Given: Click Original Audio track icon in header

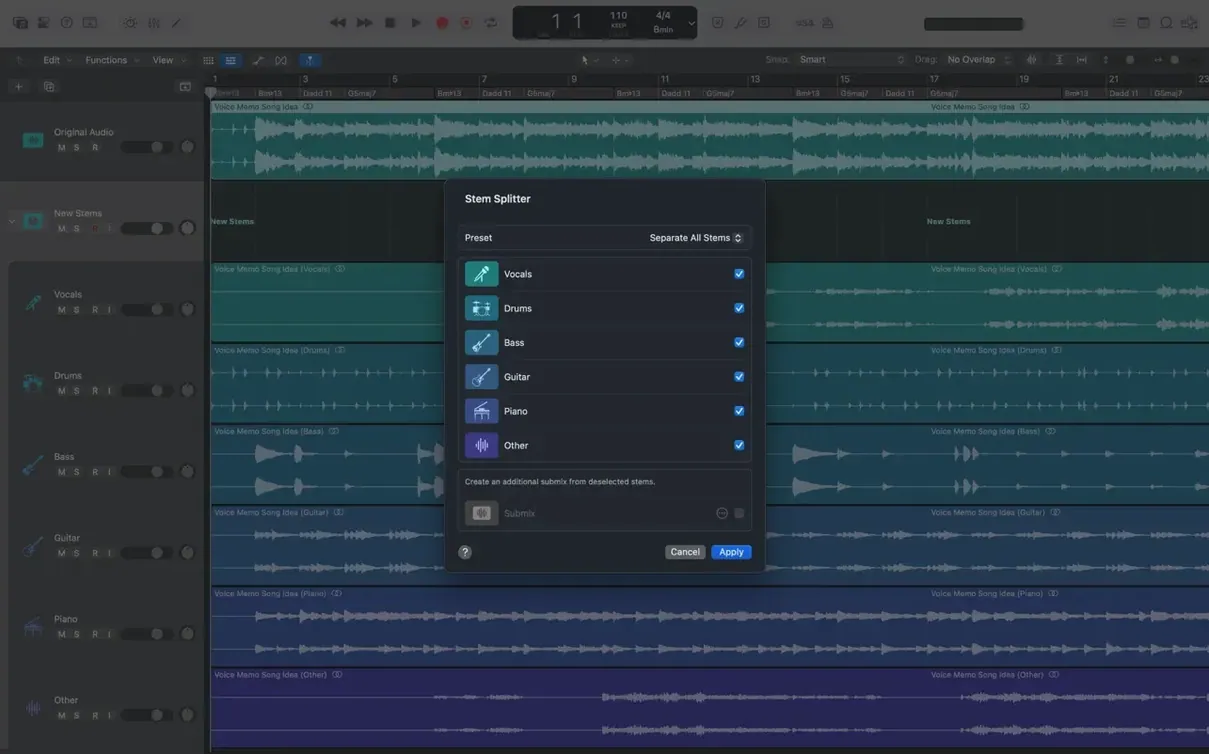Looking at the screenshot, I should 33,140.
